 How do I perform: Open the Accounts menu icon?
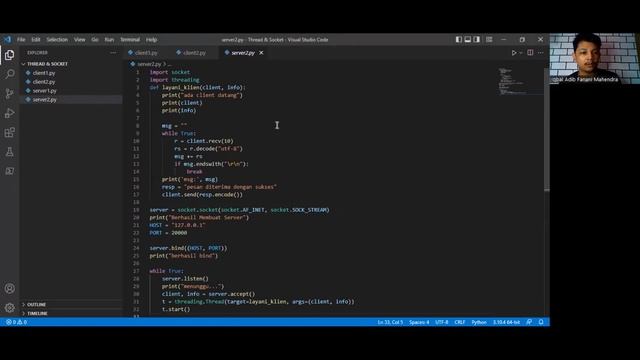(x=9, y=288)
